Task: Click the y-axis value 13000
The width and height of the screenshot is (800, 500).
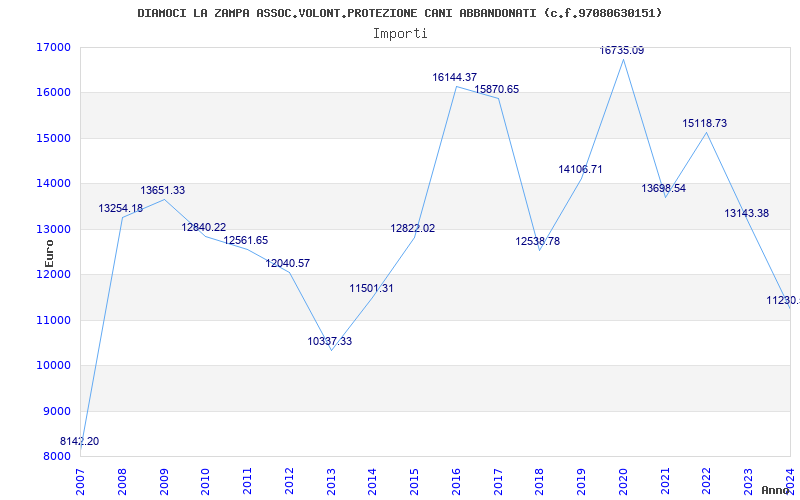Action: coord(53,229)
